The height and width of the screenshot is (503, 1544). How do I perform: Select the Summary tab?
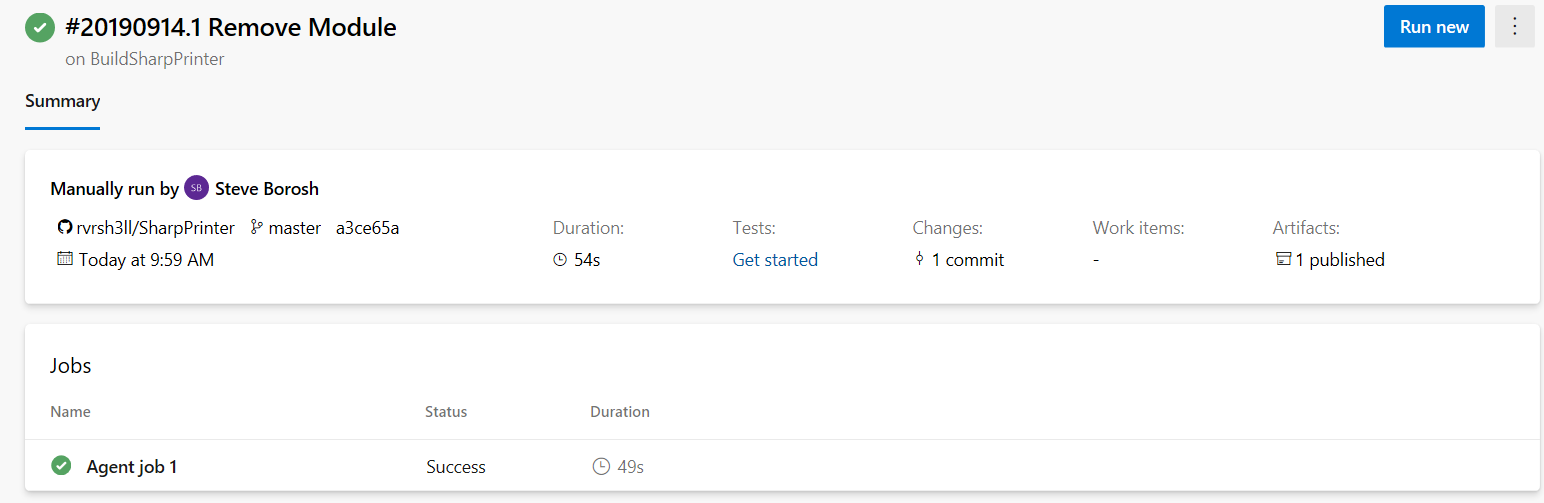pos(62,101)
